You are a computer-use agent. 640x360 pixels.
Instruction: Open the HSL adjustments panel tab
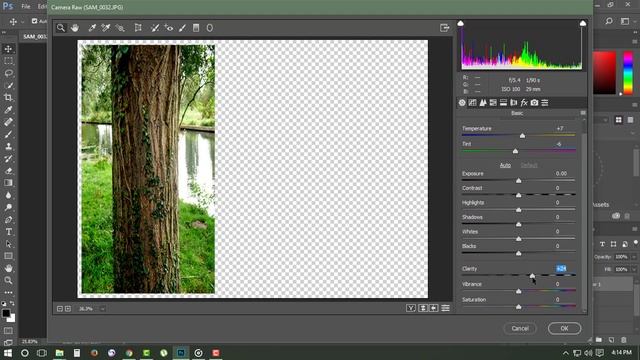point(493,103)
